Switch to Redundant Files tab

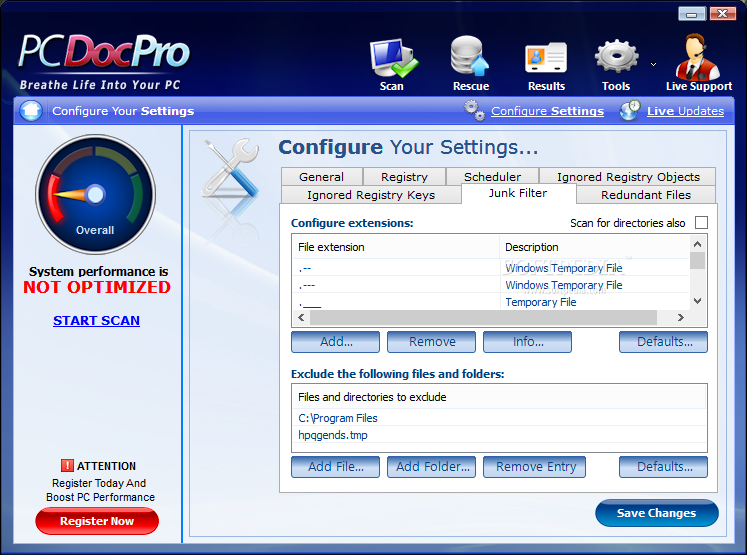tap(646, 195)
